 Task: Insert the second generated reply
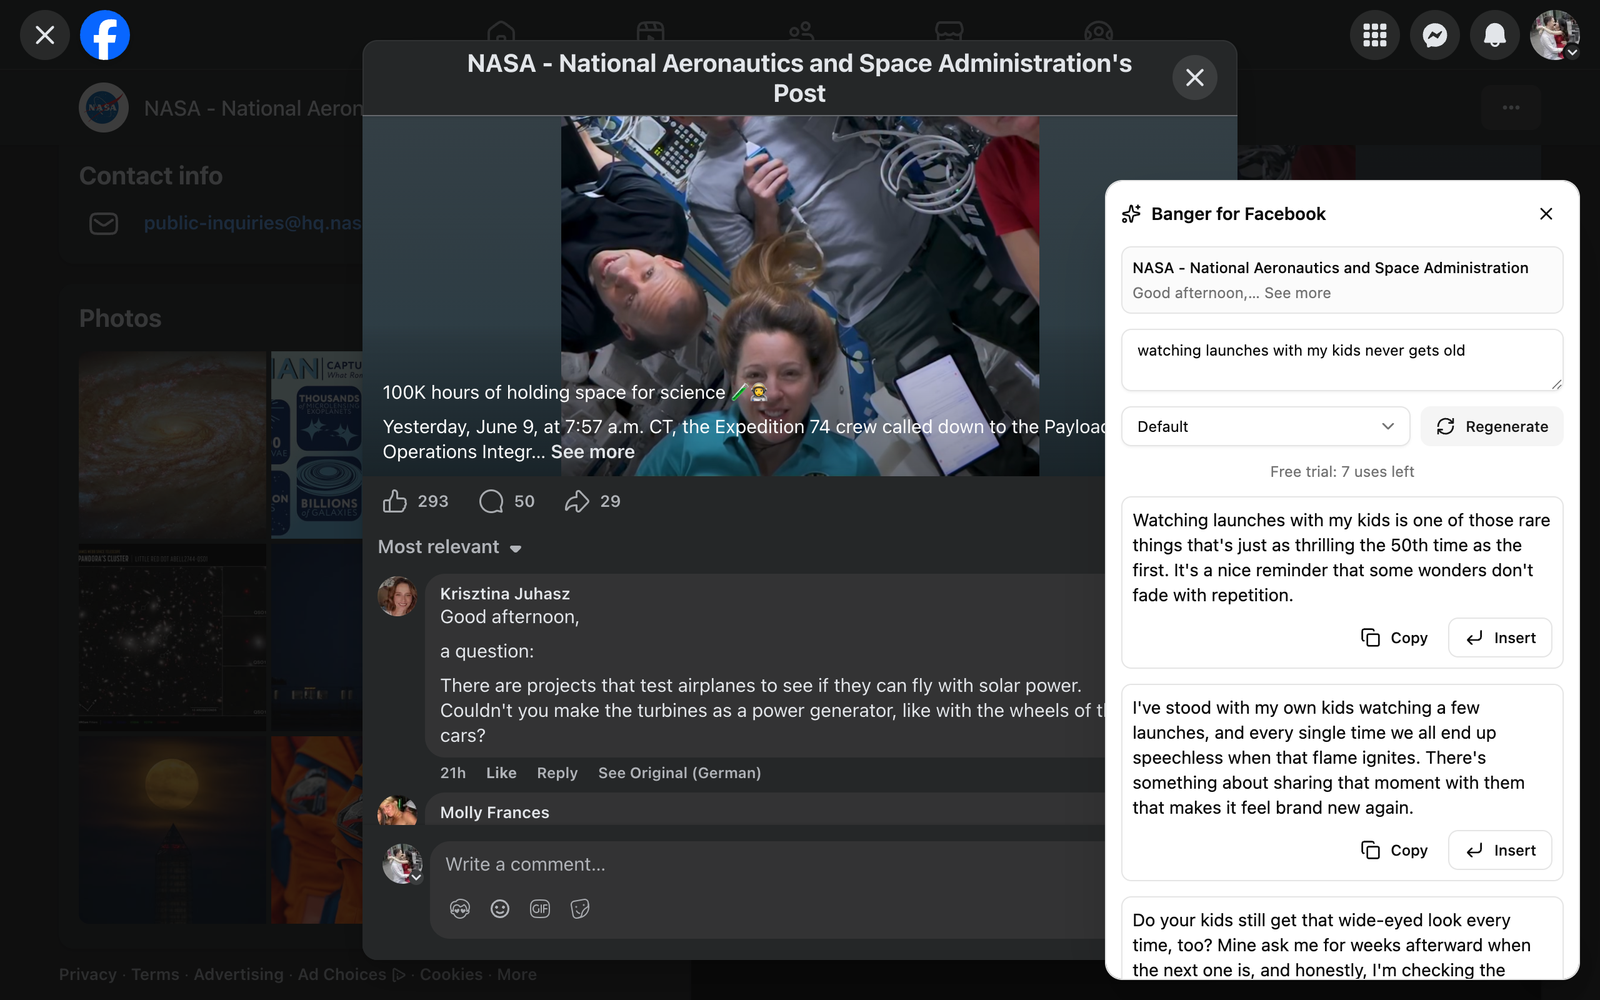click(x=1500, y=850)
